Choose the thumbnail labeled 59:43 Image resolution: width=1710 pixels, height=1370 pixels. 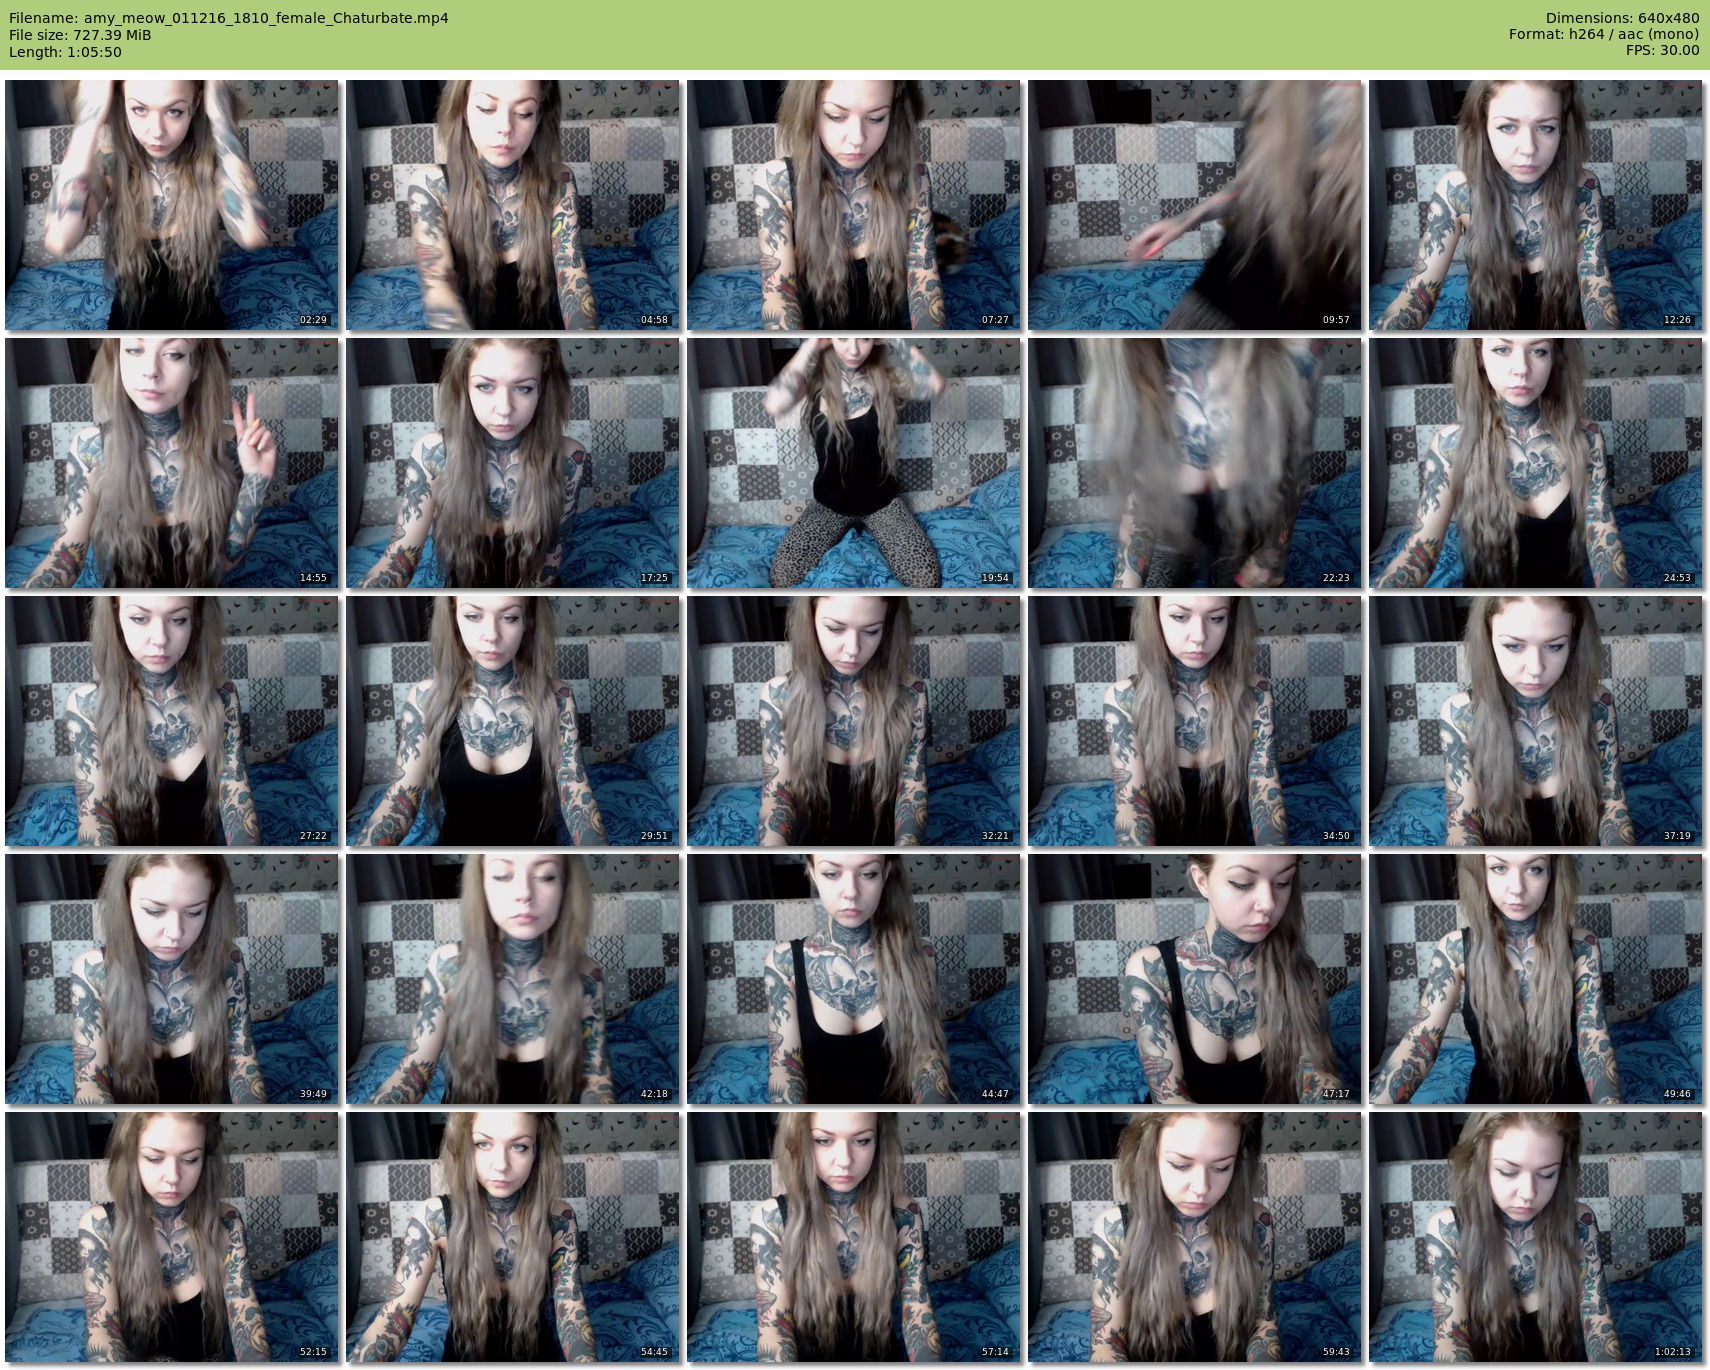pyautogui.click(x=1195, y=1237)
